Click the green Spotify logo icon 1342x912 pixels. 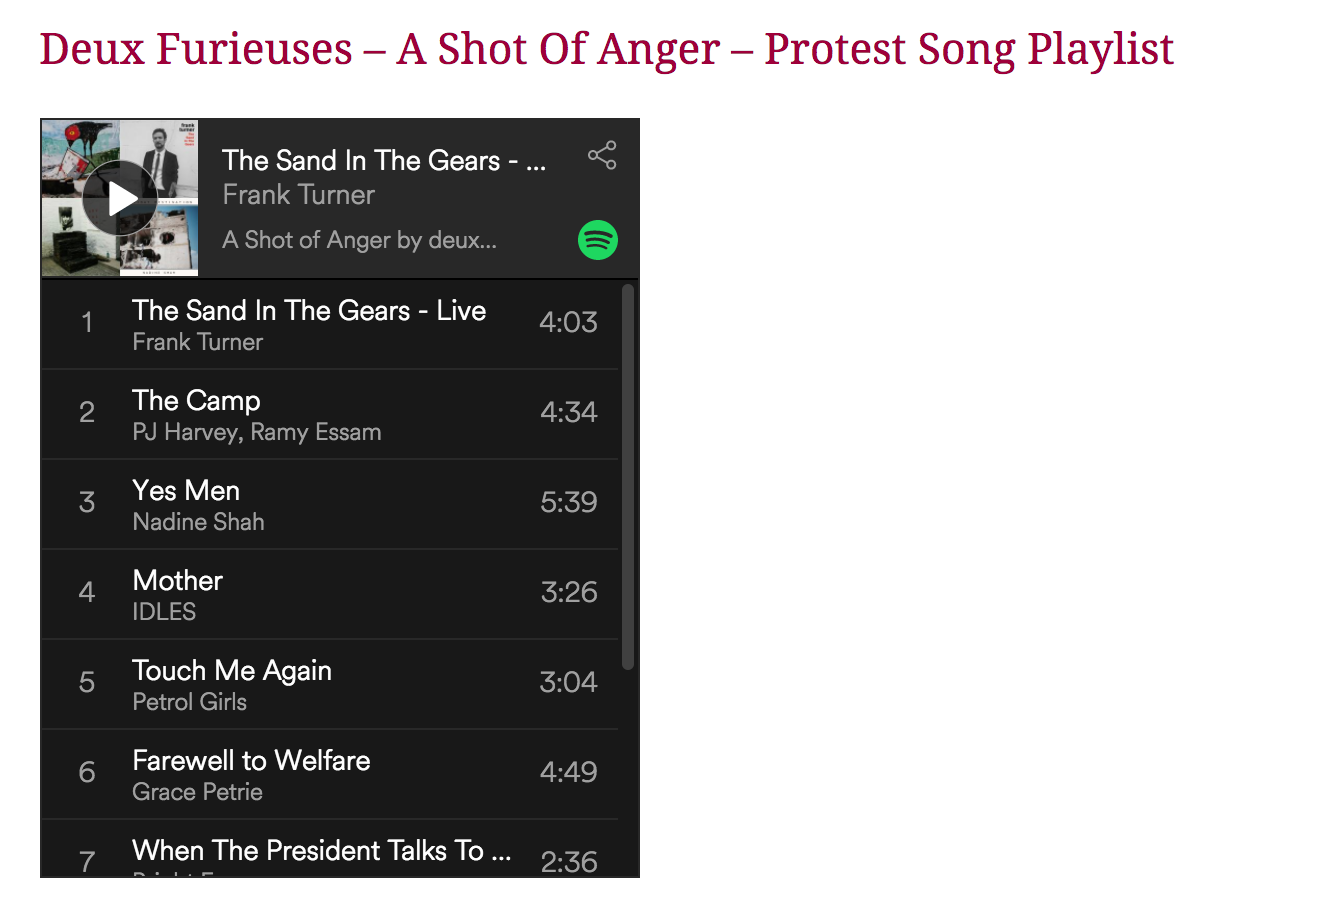[598, 240]
